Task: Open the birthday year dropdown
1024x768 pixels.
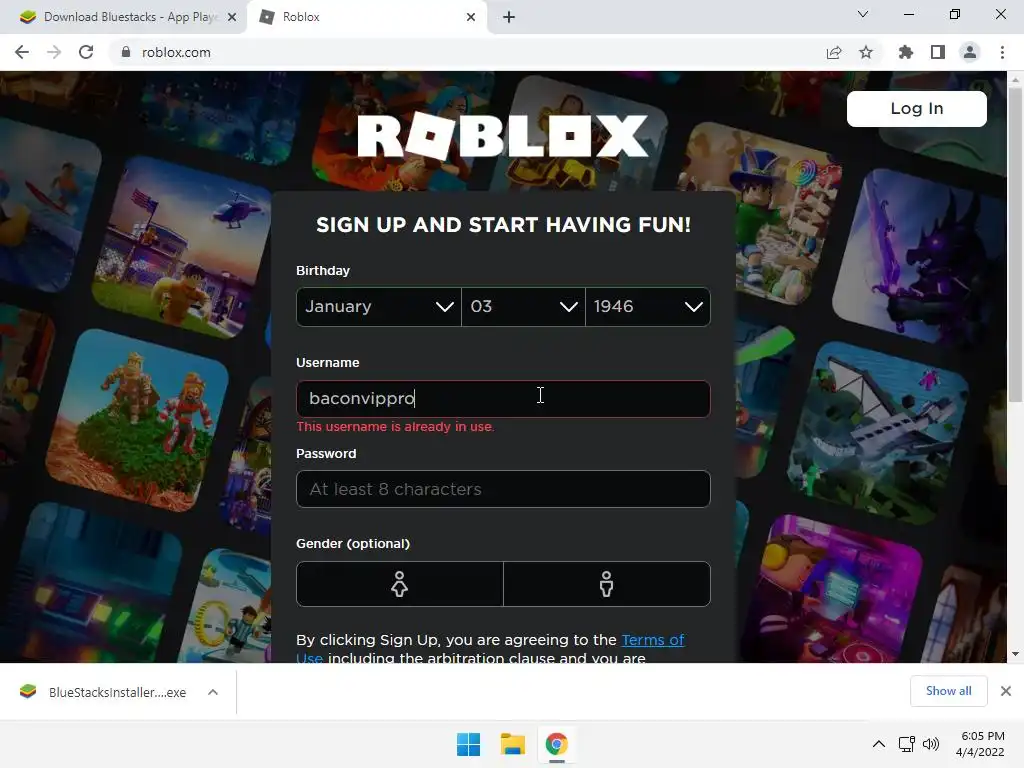Action: [x=648, y=306]
